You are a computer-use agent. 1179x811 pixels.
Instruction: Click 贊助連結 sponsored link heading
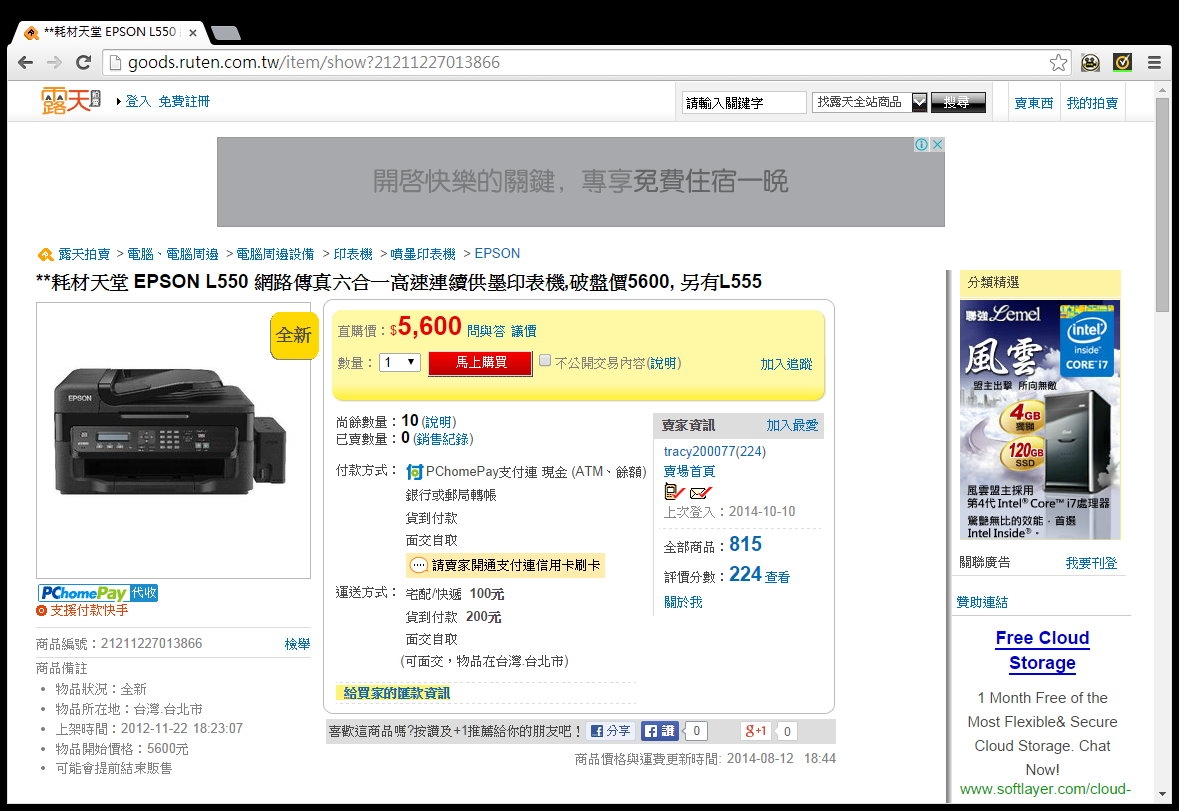982,602
